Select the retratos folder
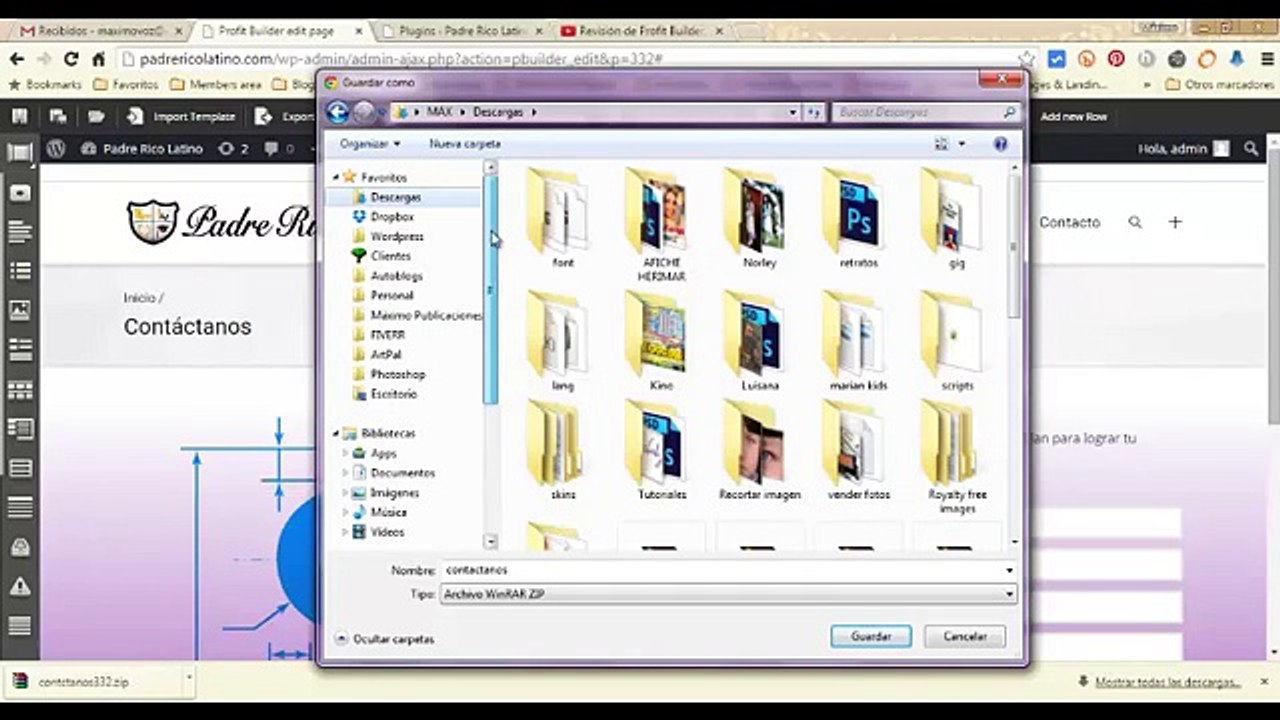Image resolution: width=1280 pixels, height=720 pixels. 858,219
